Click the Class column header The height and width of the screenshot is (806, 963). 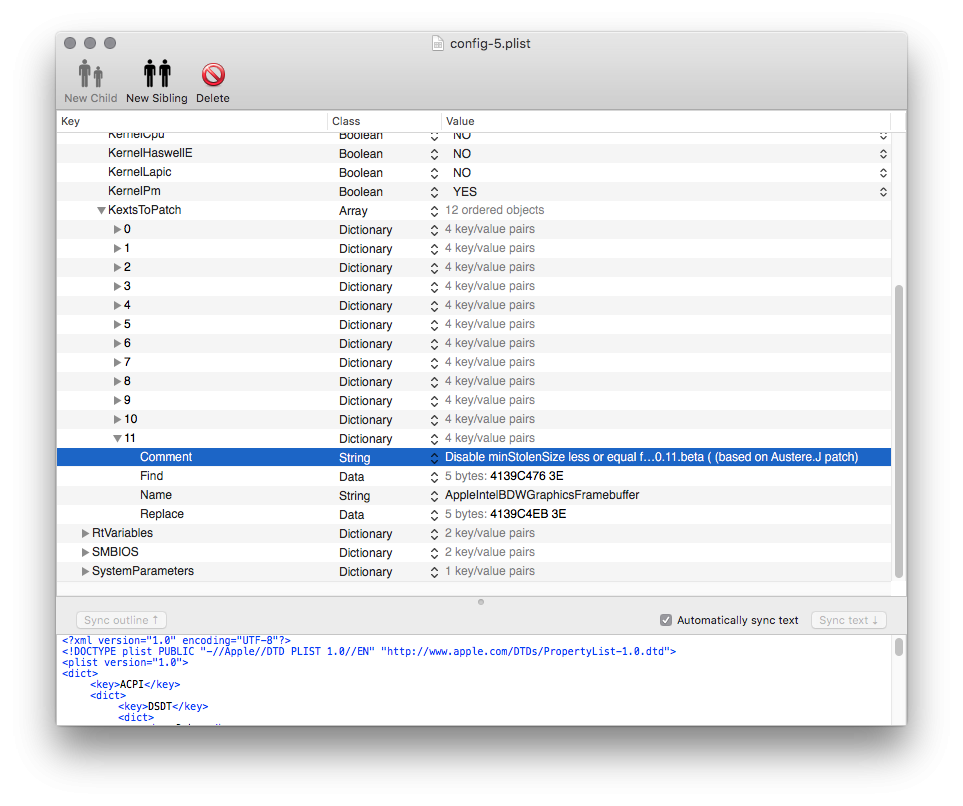pos(384,121)
